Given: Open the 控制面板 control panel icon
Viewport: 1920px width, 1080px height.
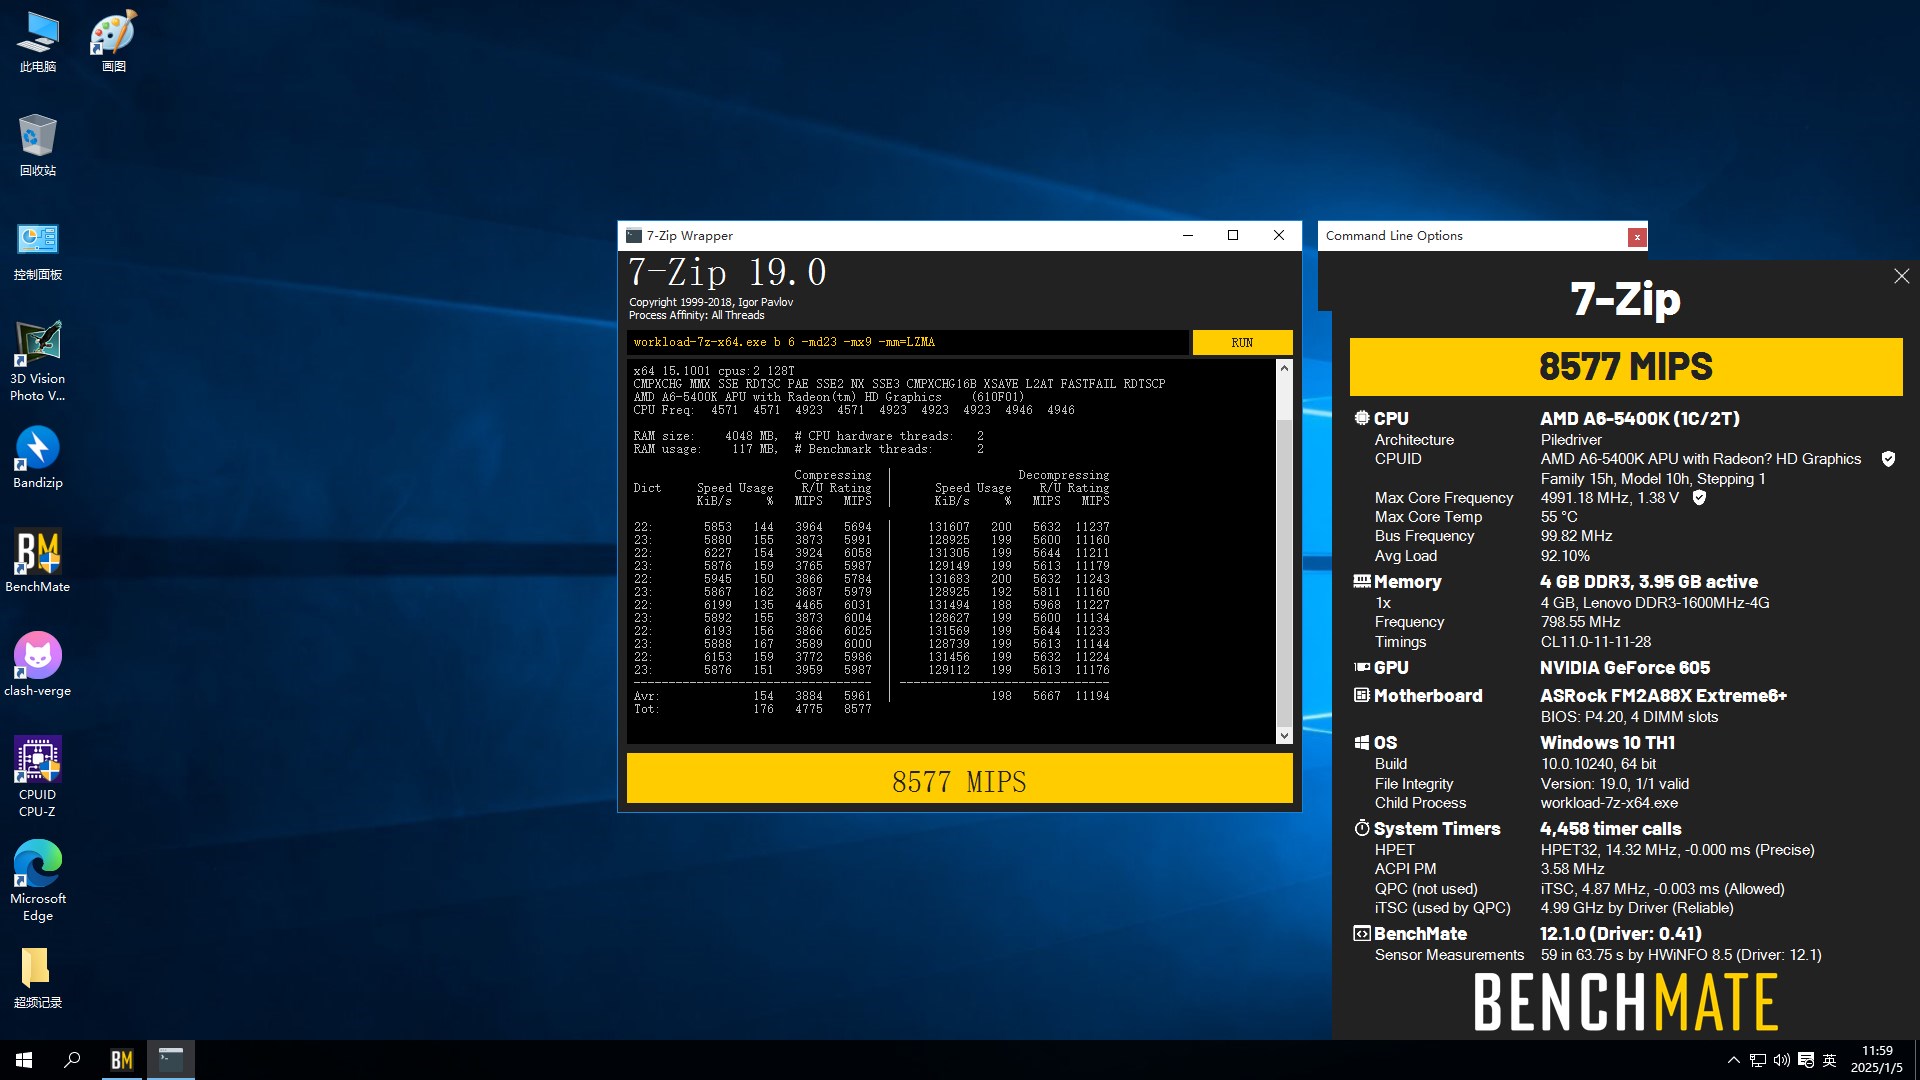Looking at the screenshot, I should pyautogui.click(x=38, y=250).
